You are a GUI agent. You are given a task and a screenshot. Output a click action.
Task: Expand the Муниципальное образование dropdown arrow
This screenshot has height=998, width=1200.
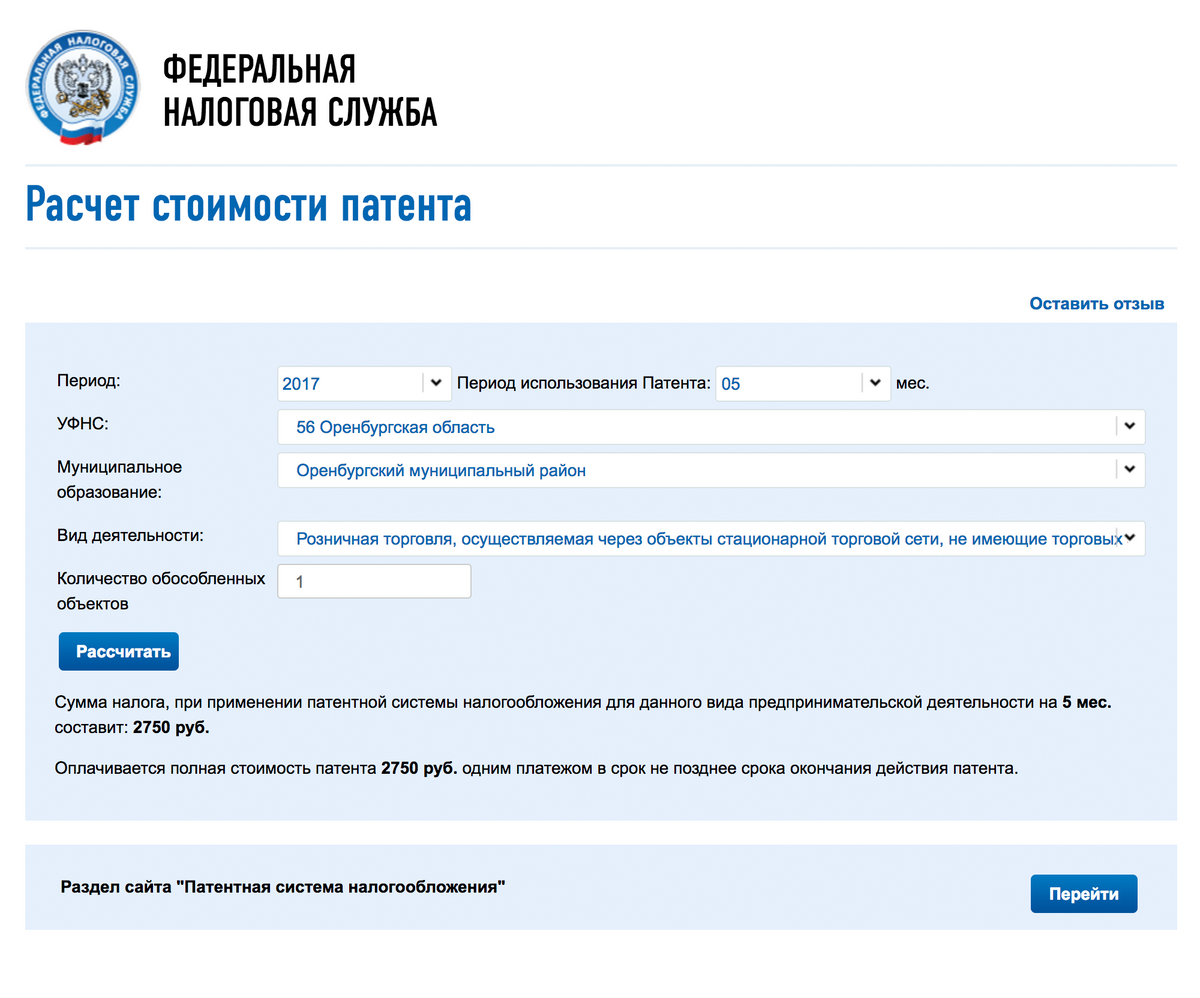point(1130,469)
